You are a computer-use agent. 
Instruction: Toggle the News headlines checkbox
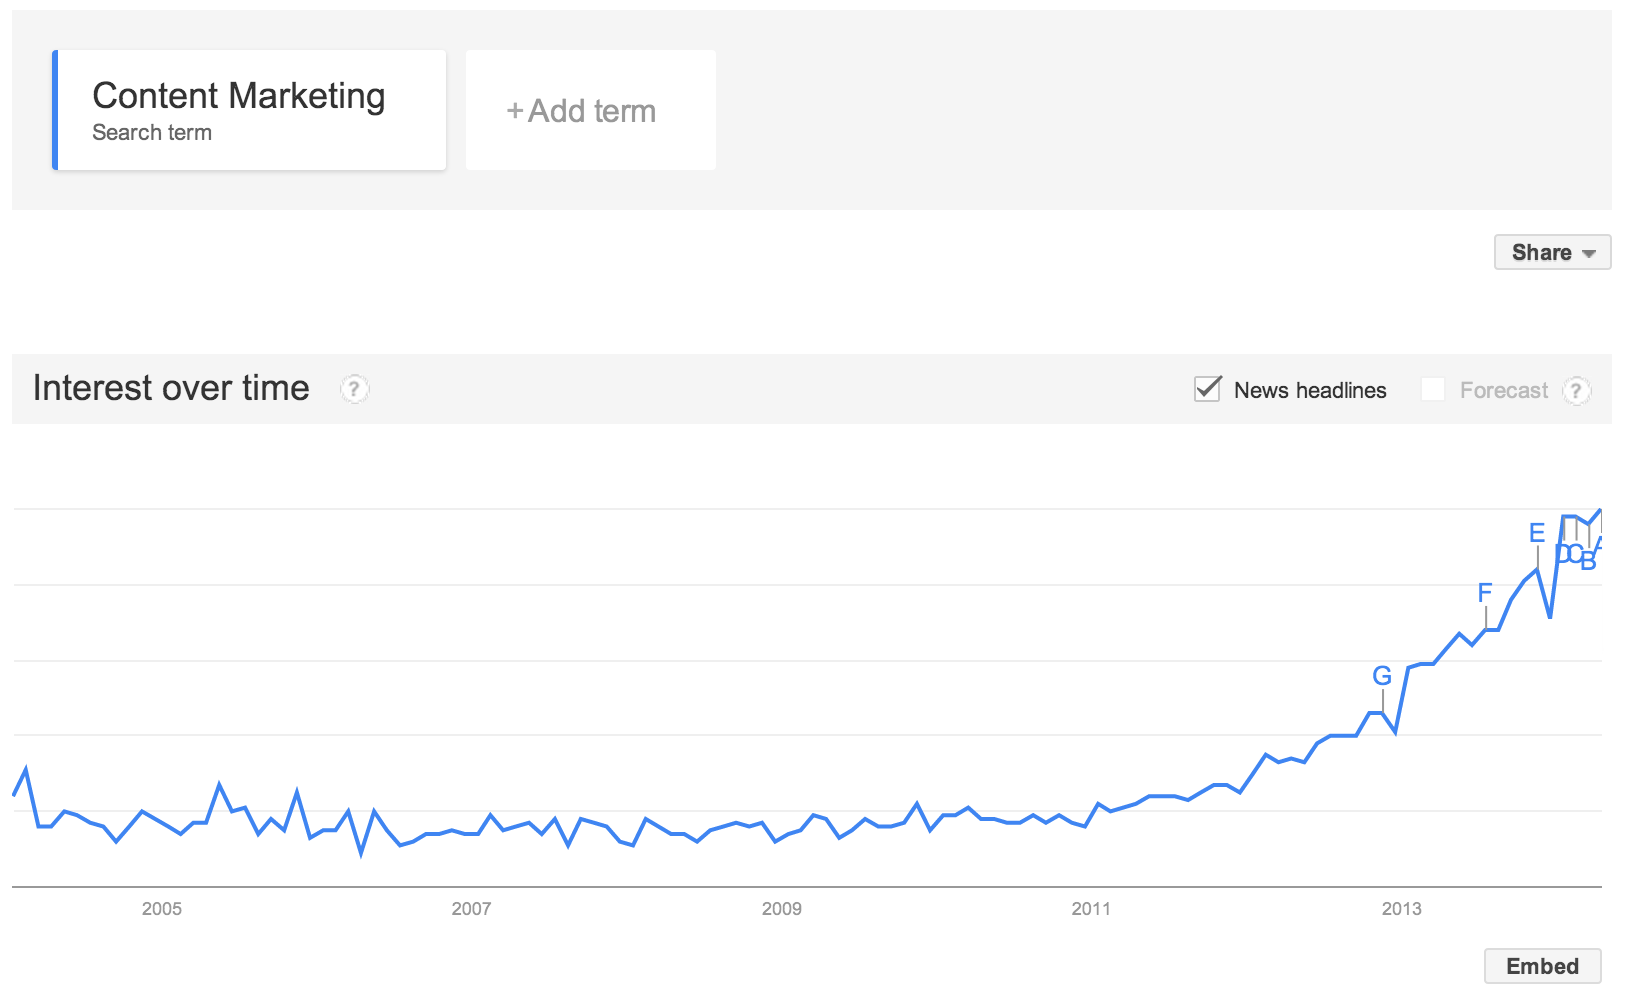click(1208, 389)
